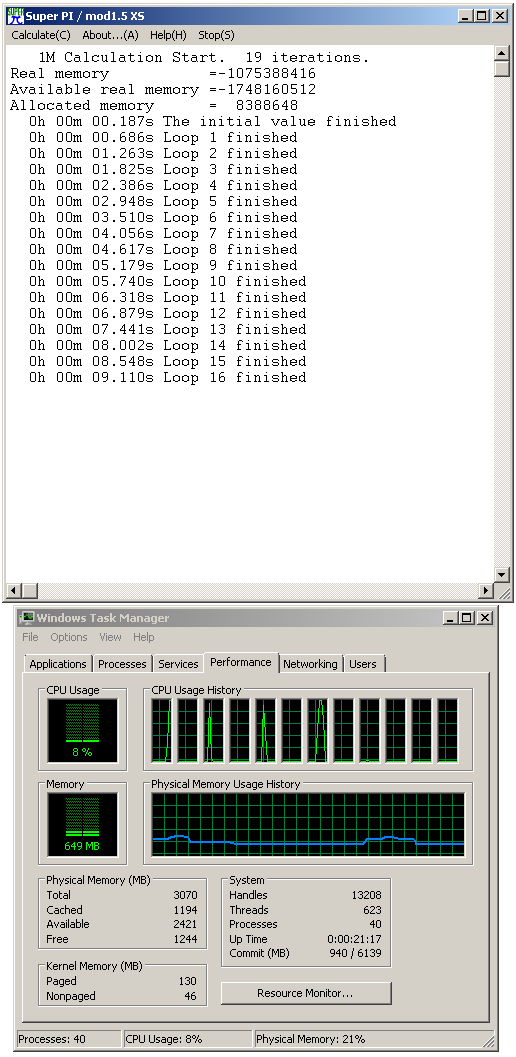This screenshot has width=516, height=1057.
Task: Maximize the Super PI window
Action: (x=482, y=15)
